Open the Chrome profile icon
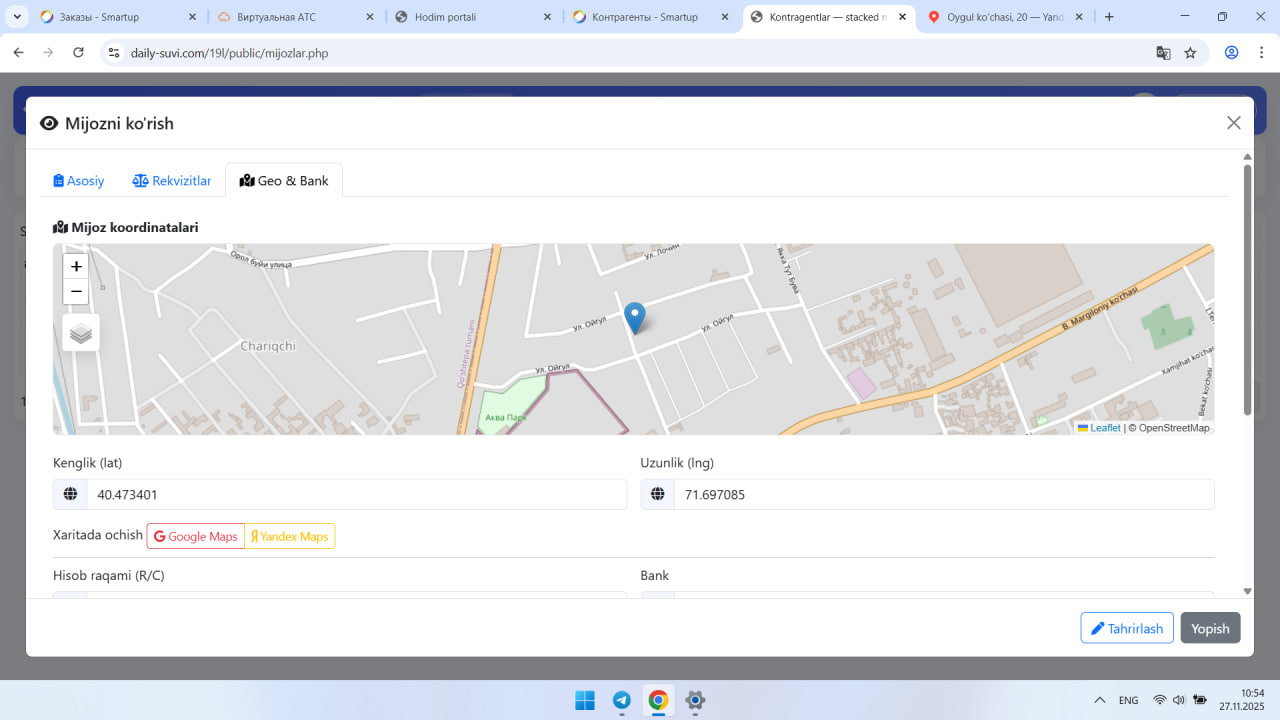Image resolution: width=1280 pixels, height=720 pixels. point(1232,53)
